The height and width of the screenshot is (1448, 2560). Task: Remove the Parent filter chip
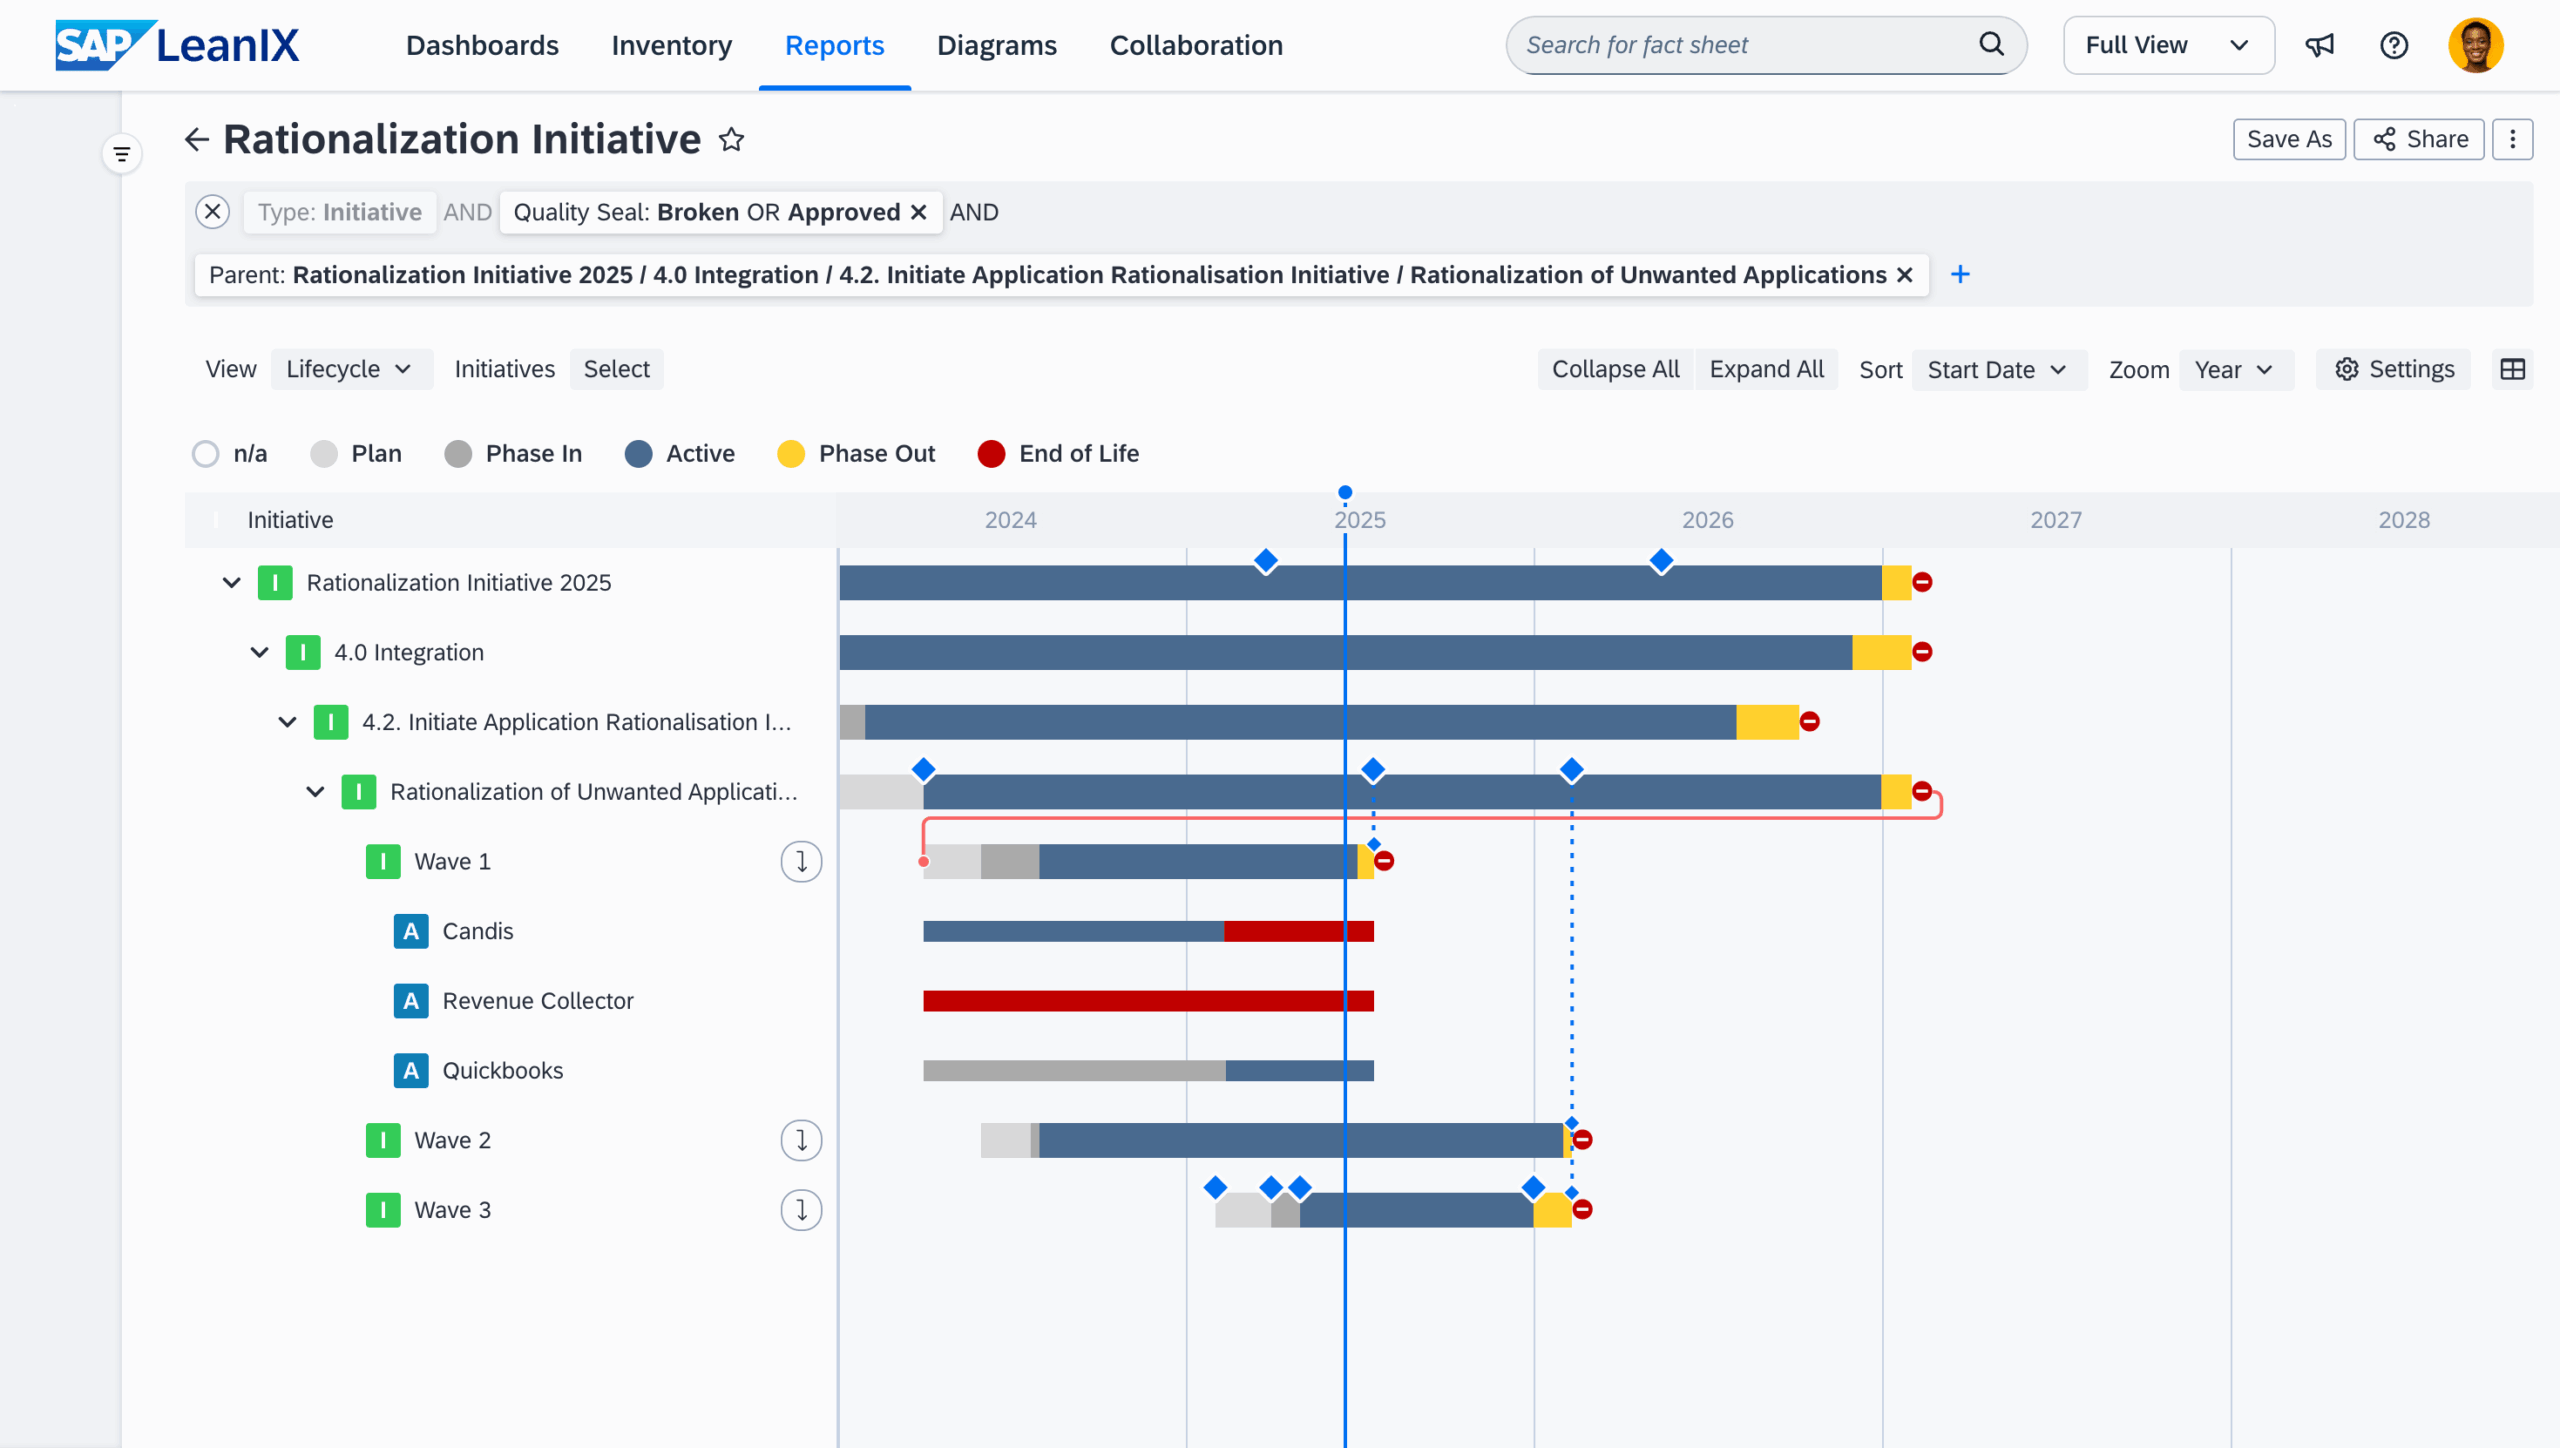(x=1904, y=275)
